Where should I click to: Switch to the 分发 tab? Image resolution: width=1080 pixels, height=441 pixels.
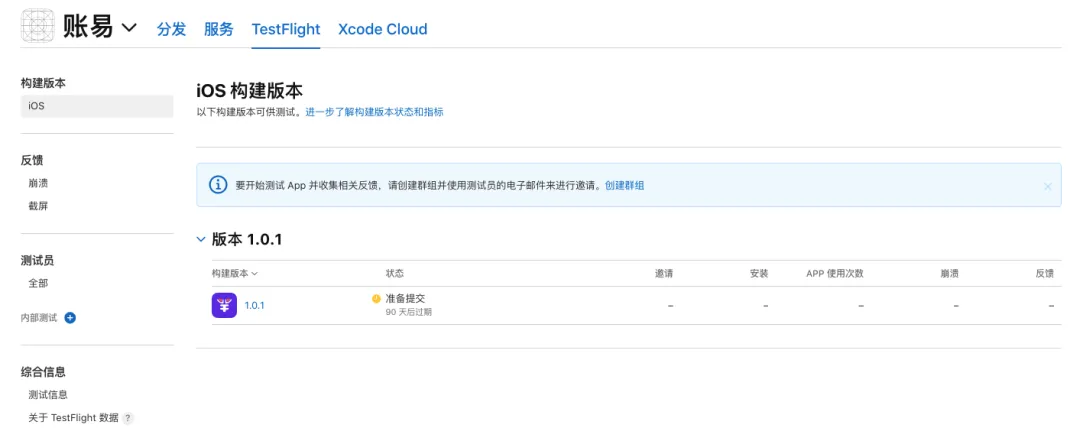(x=171, y=29)
